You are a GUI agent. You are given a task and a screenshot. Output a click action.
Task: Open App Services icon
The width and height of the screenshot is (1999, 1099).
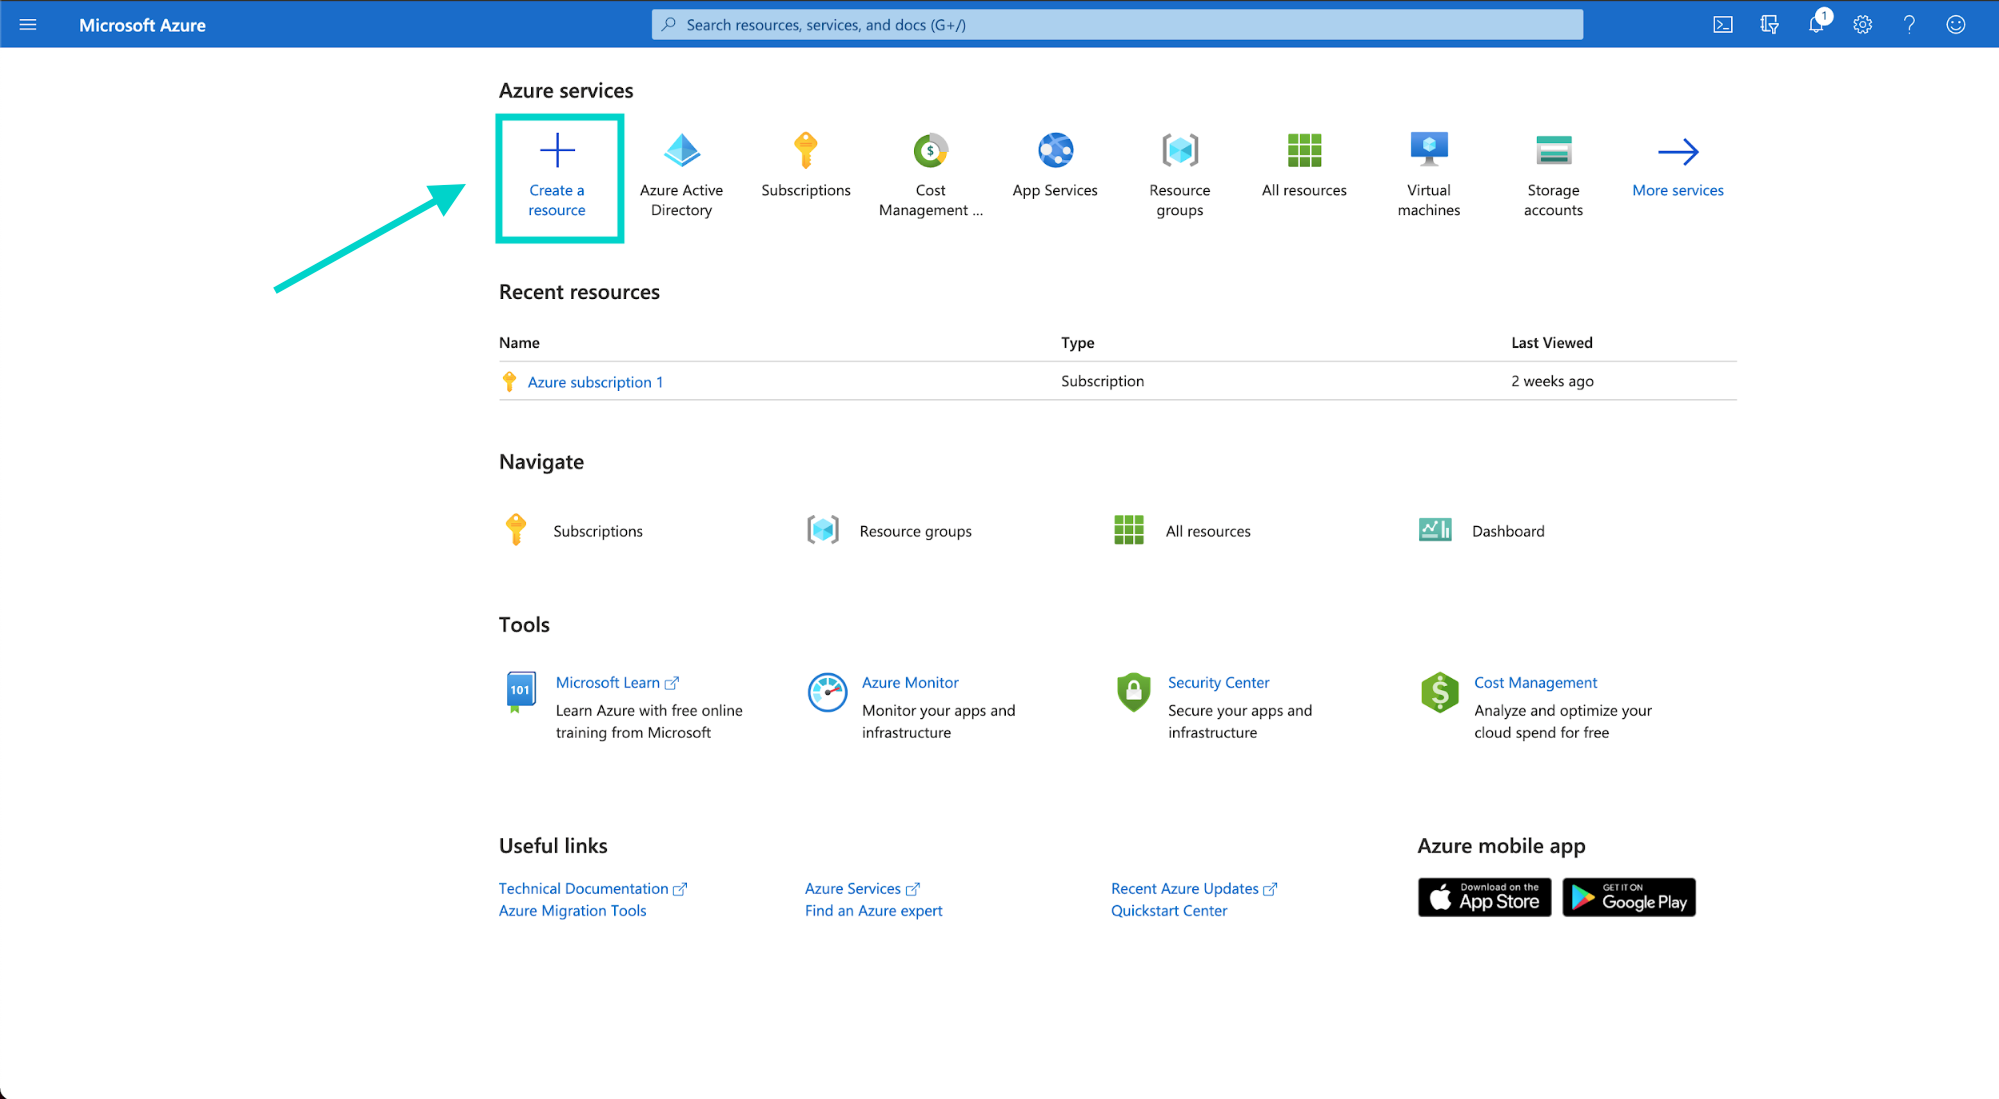coord(1055,150)
